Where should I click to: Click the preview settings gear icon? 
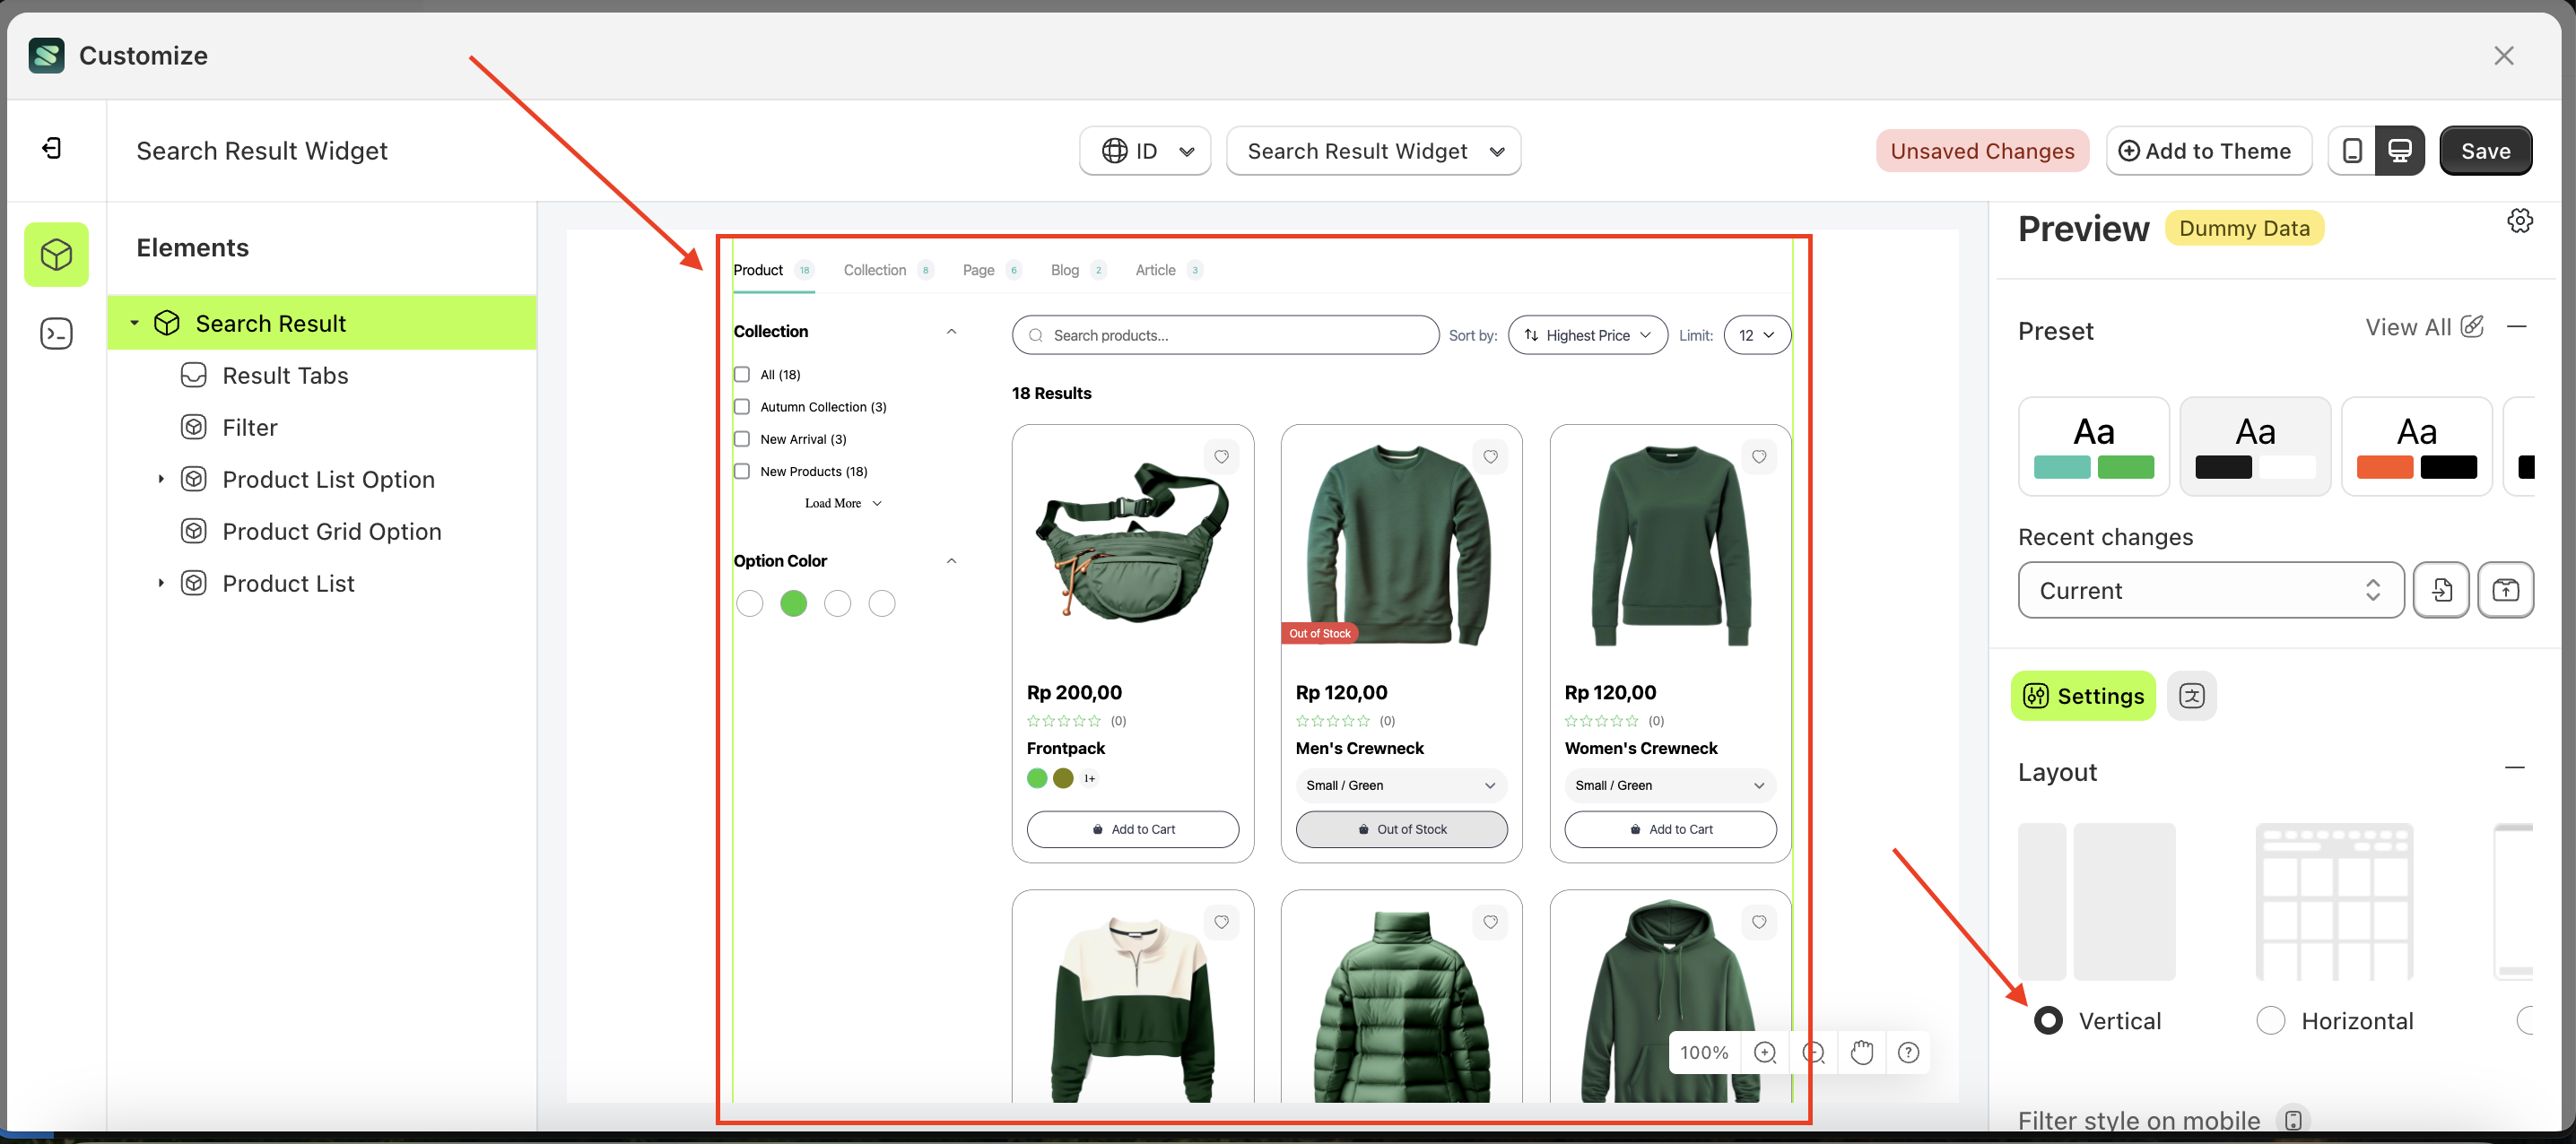(x=2519, y=221)
